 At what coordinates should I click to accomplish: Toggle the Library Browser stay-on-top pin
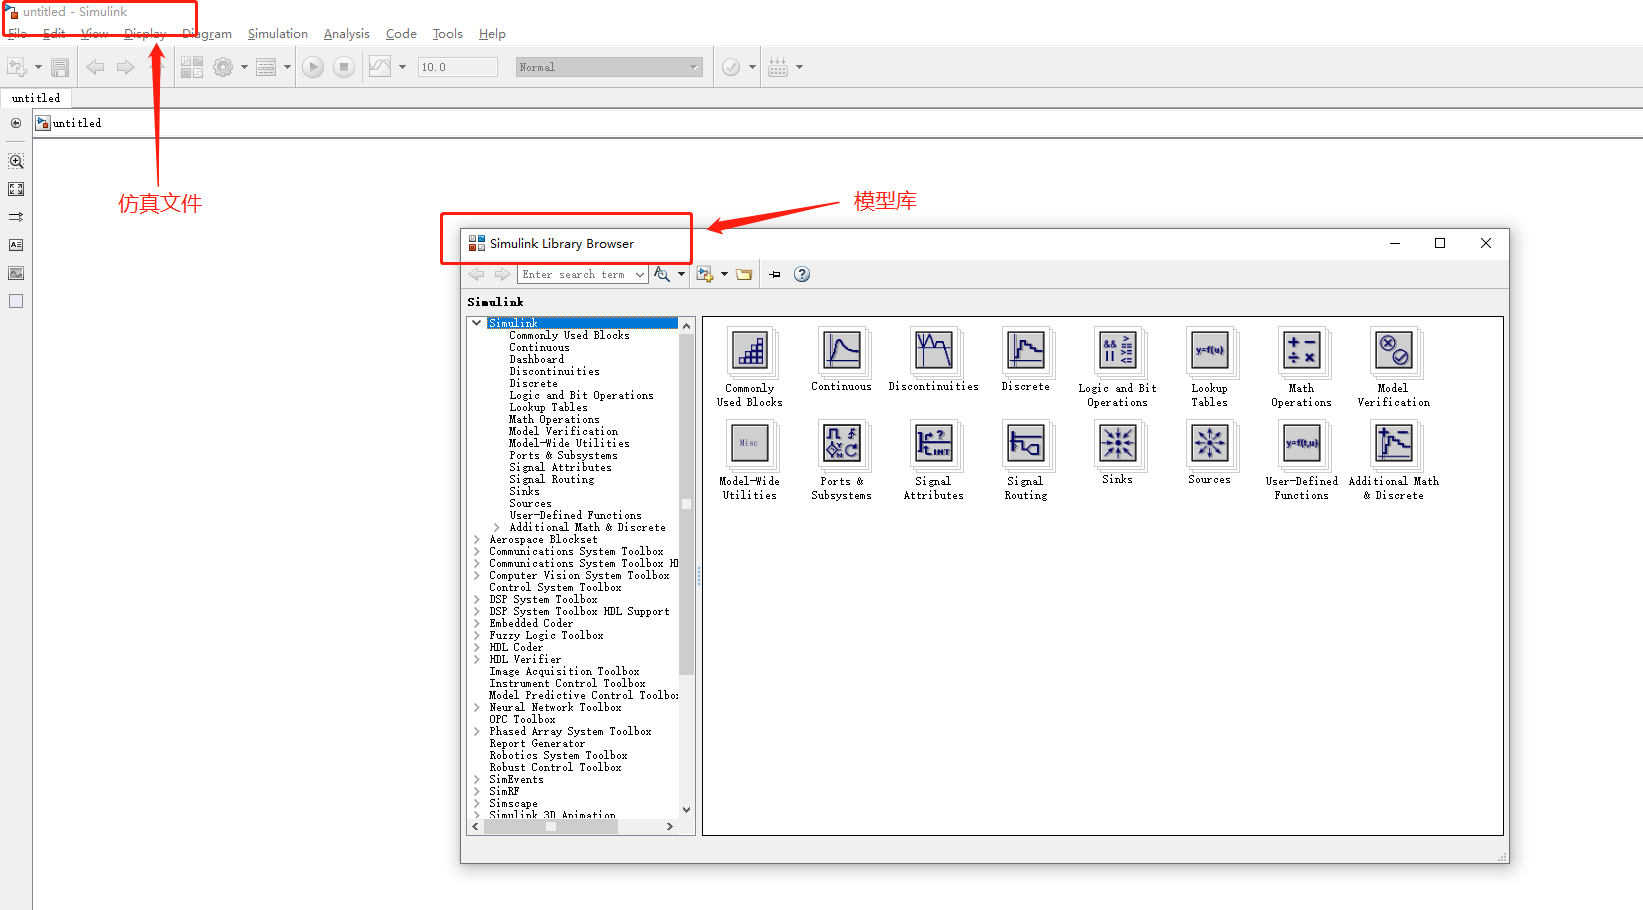[x=775, y=274]
